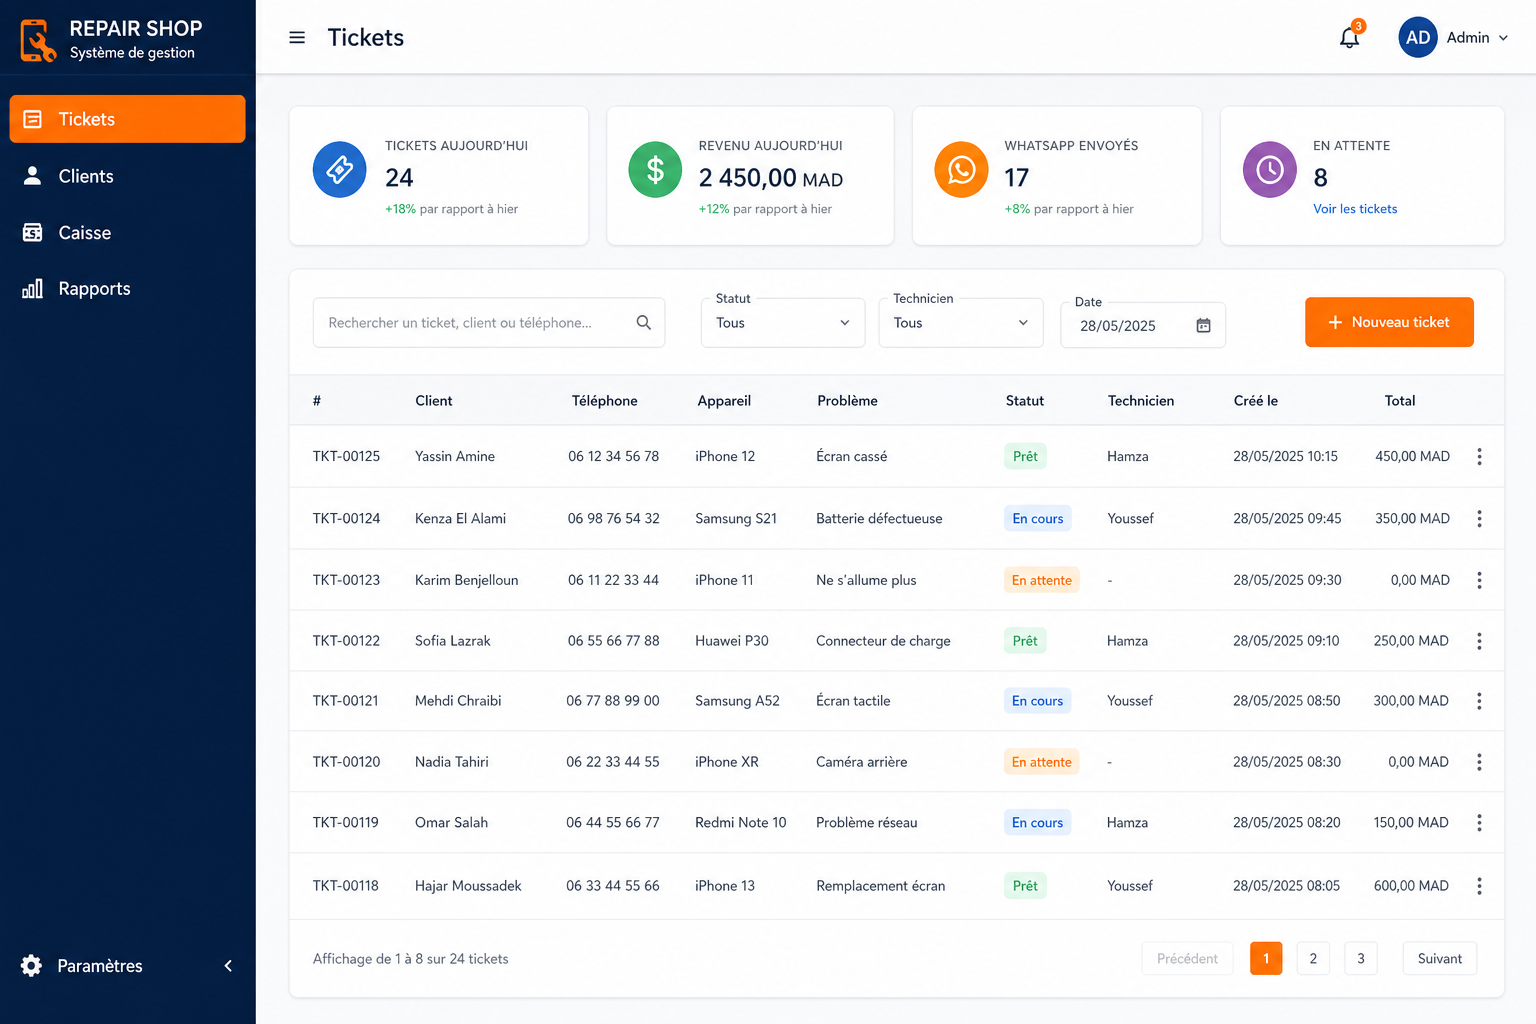Open the Tickets sidebar section
This screenshot has height=1024, width=1536.
(127, 119)
